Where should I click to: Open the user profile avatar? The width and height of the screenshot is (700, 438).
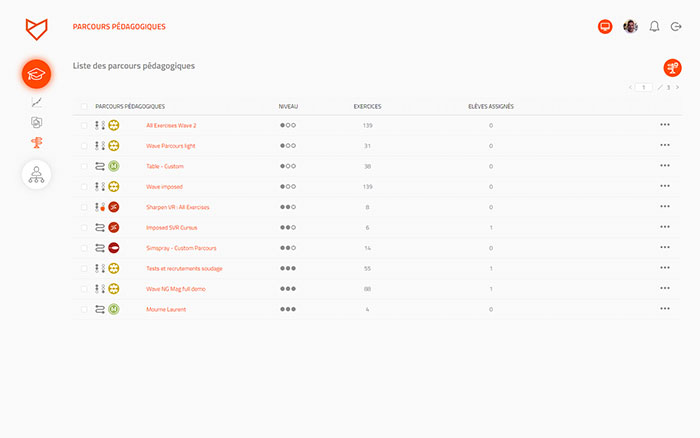click(x=630, y=27)
